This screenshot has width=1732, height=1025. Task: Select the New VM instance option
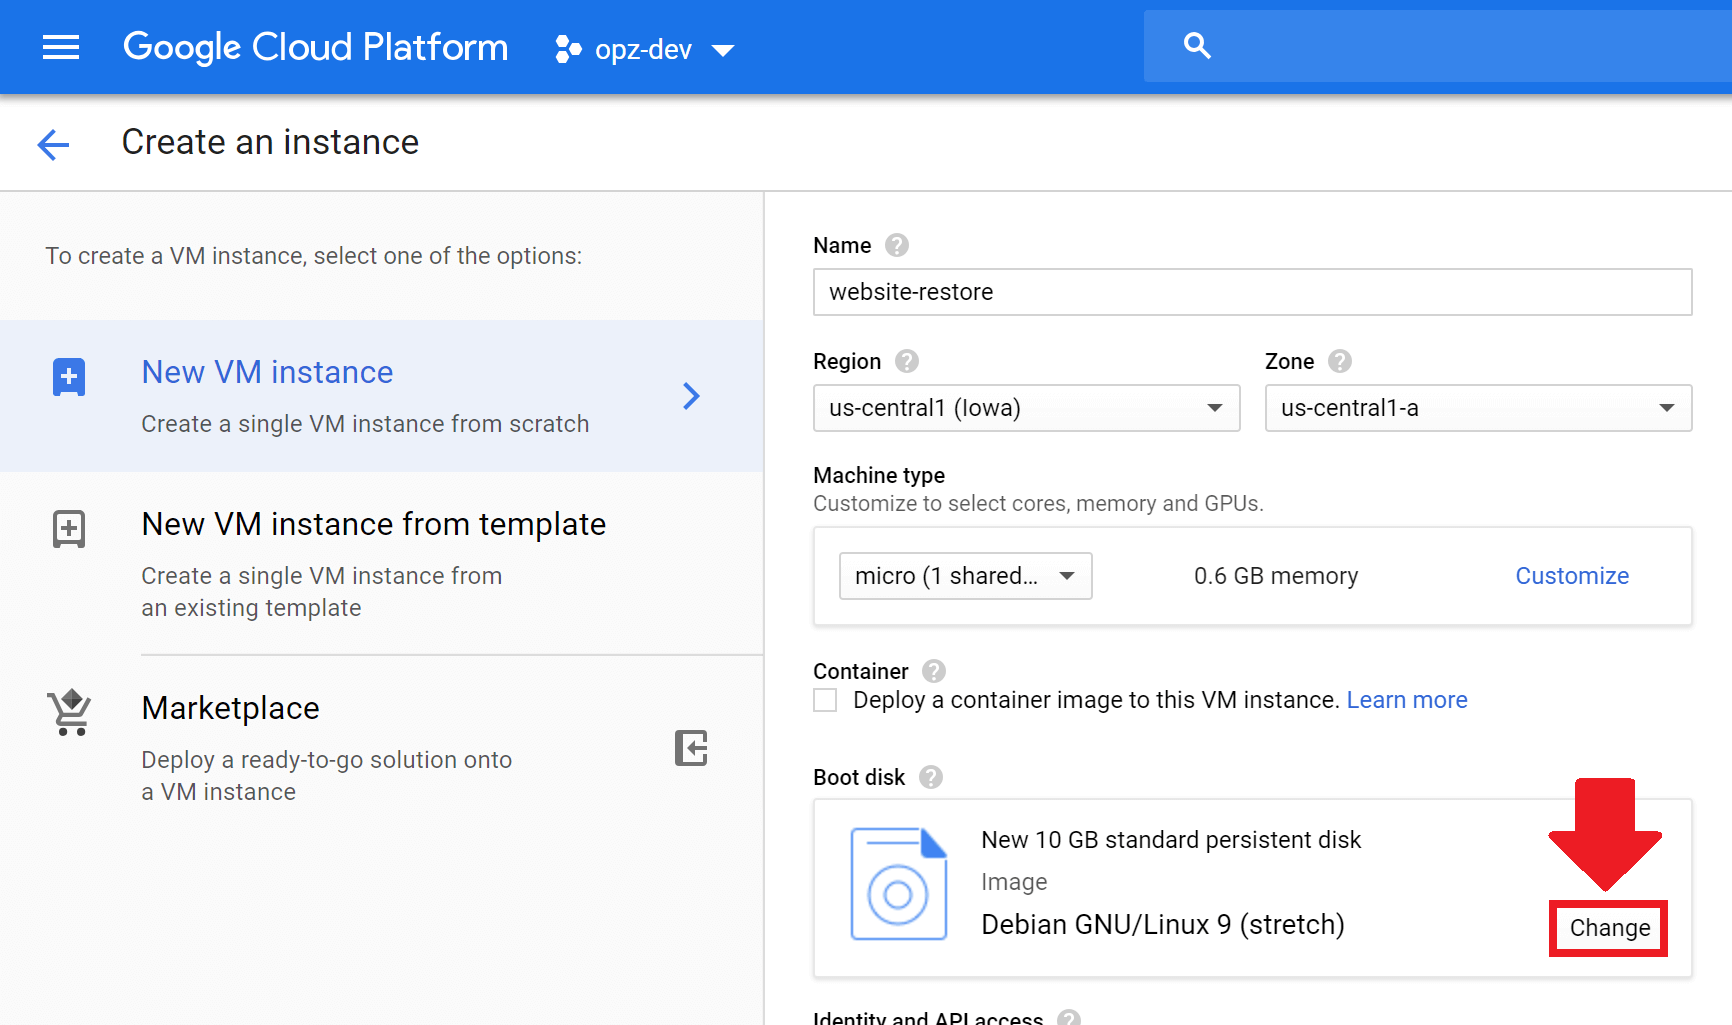(382, 396)
